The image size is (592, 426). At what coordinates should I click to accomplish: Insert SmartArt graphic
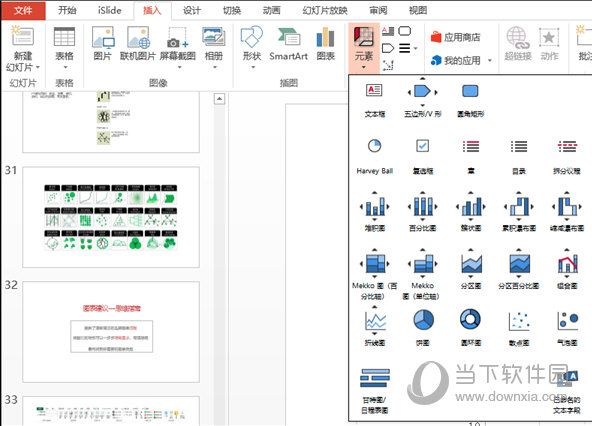(288, 44)
